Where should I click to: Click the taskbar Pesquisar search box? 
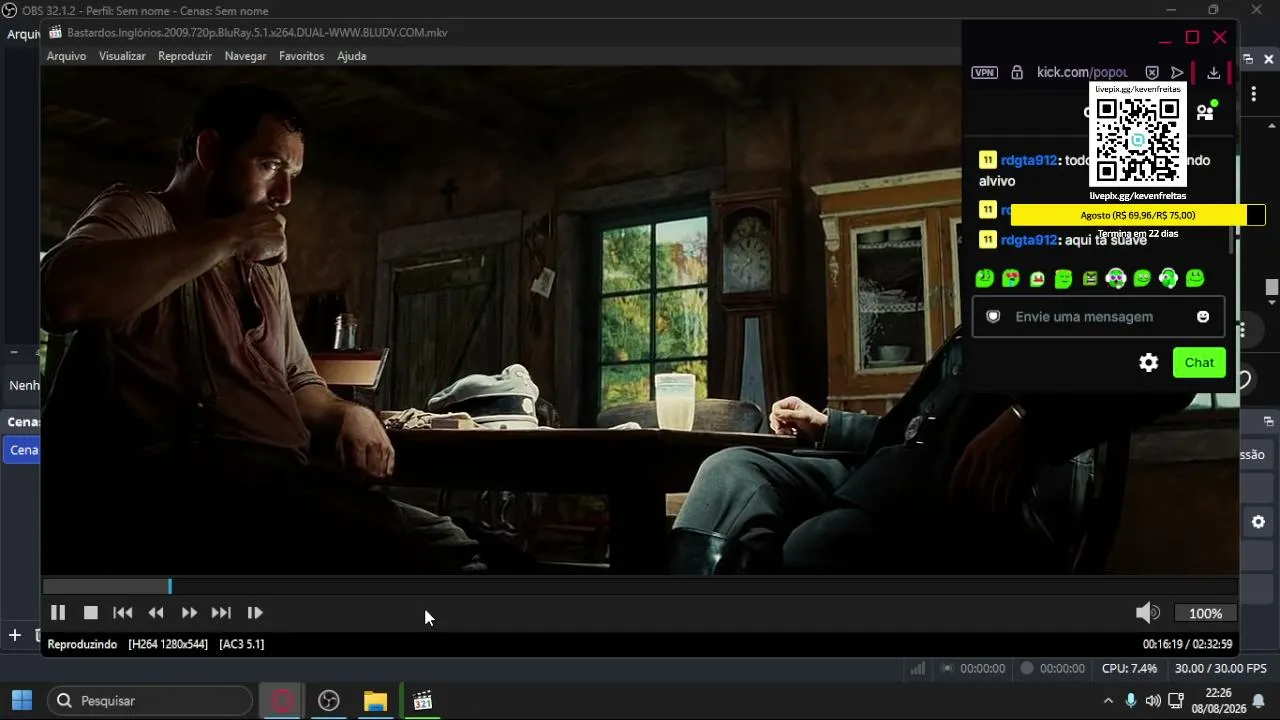coord(150,701)
